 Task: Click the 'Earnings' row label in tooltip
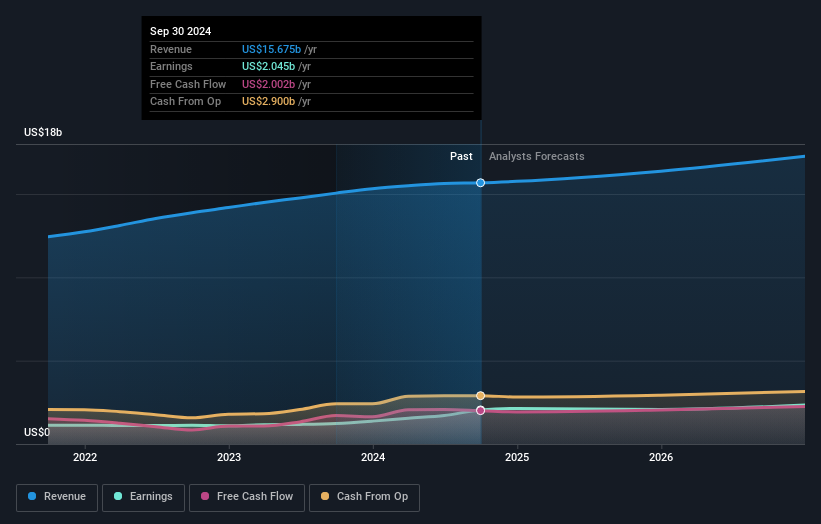[x=171, y=66]
